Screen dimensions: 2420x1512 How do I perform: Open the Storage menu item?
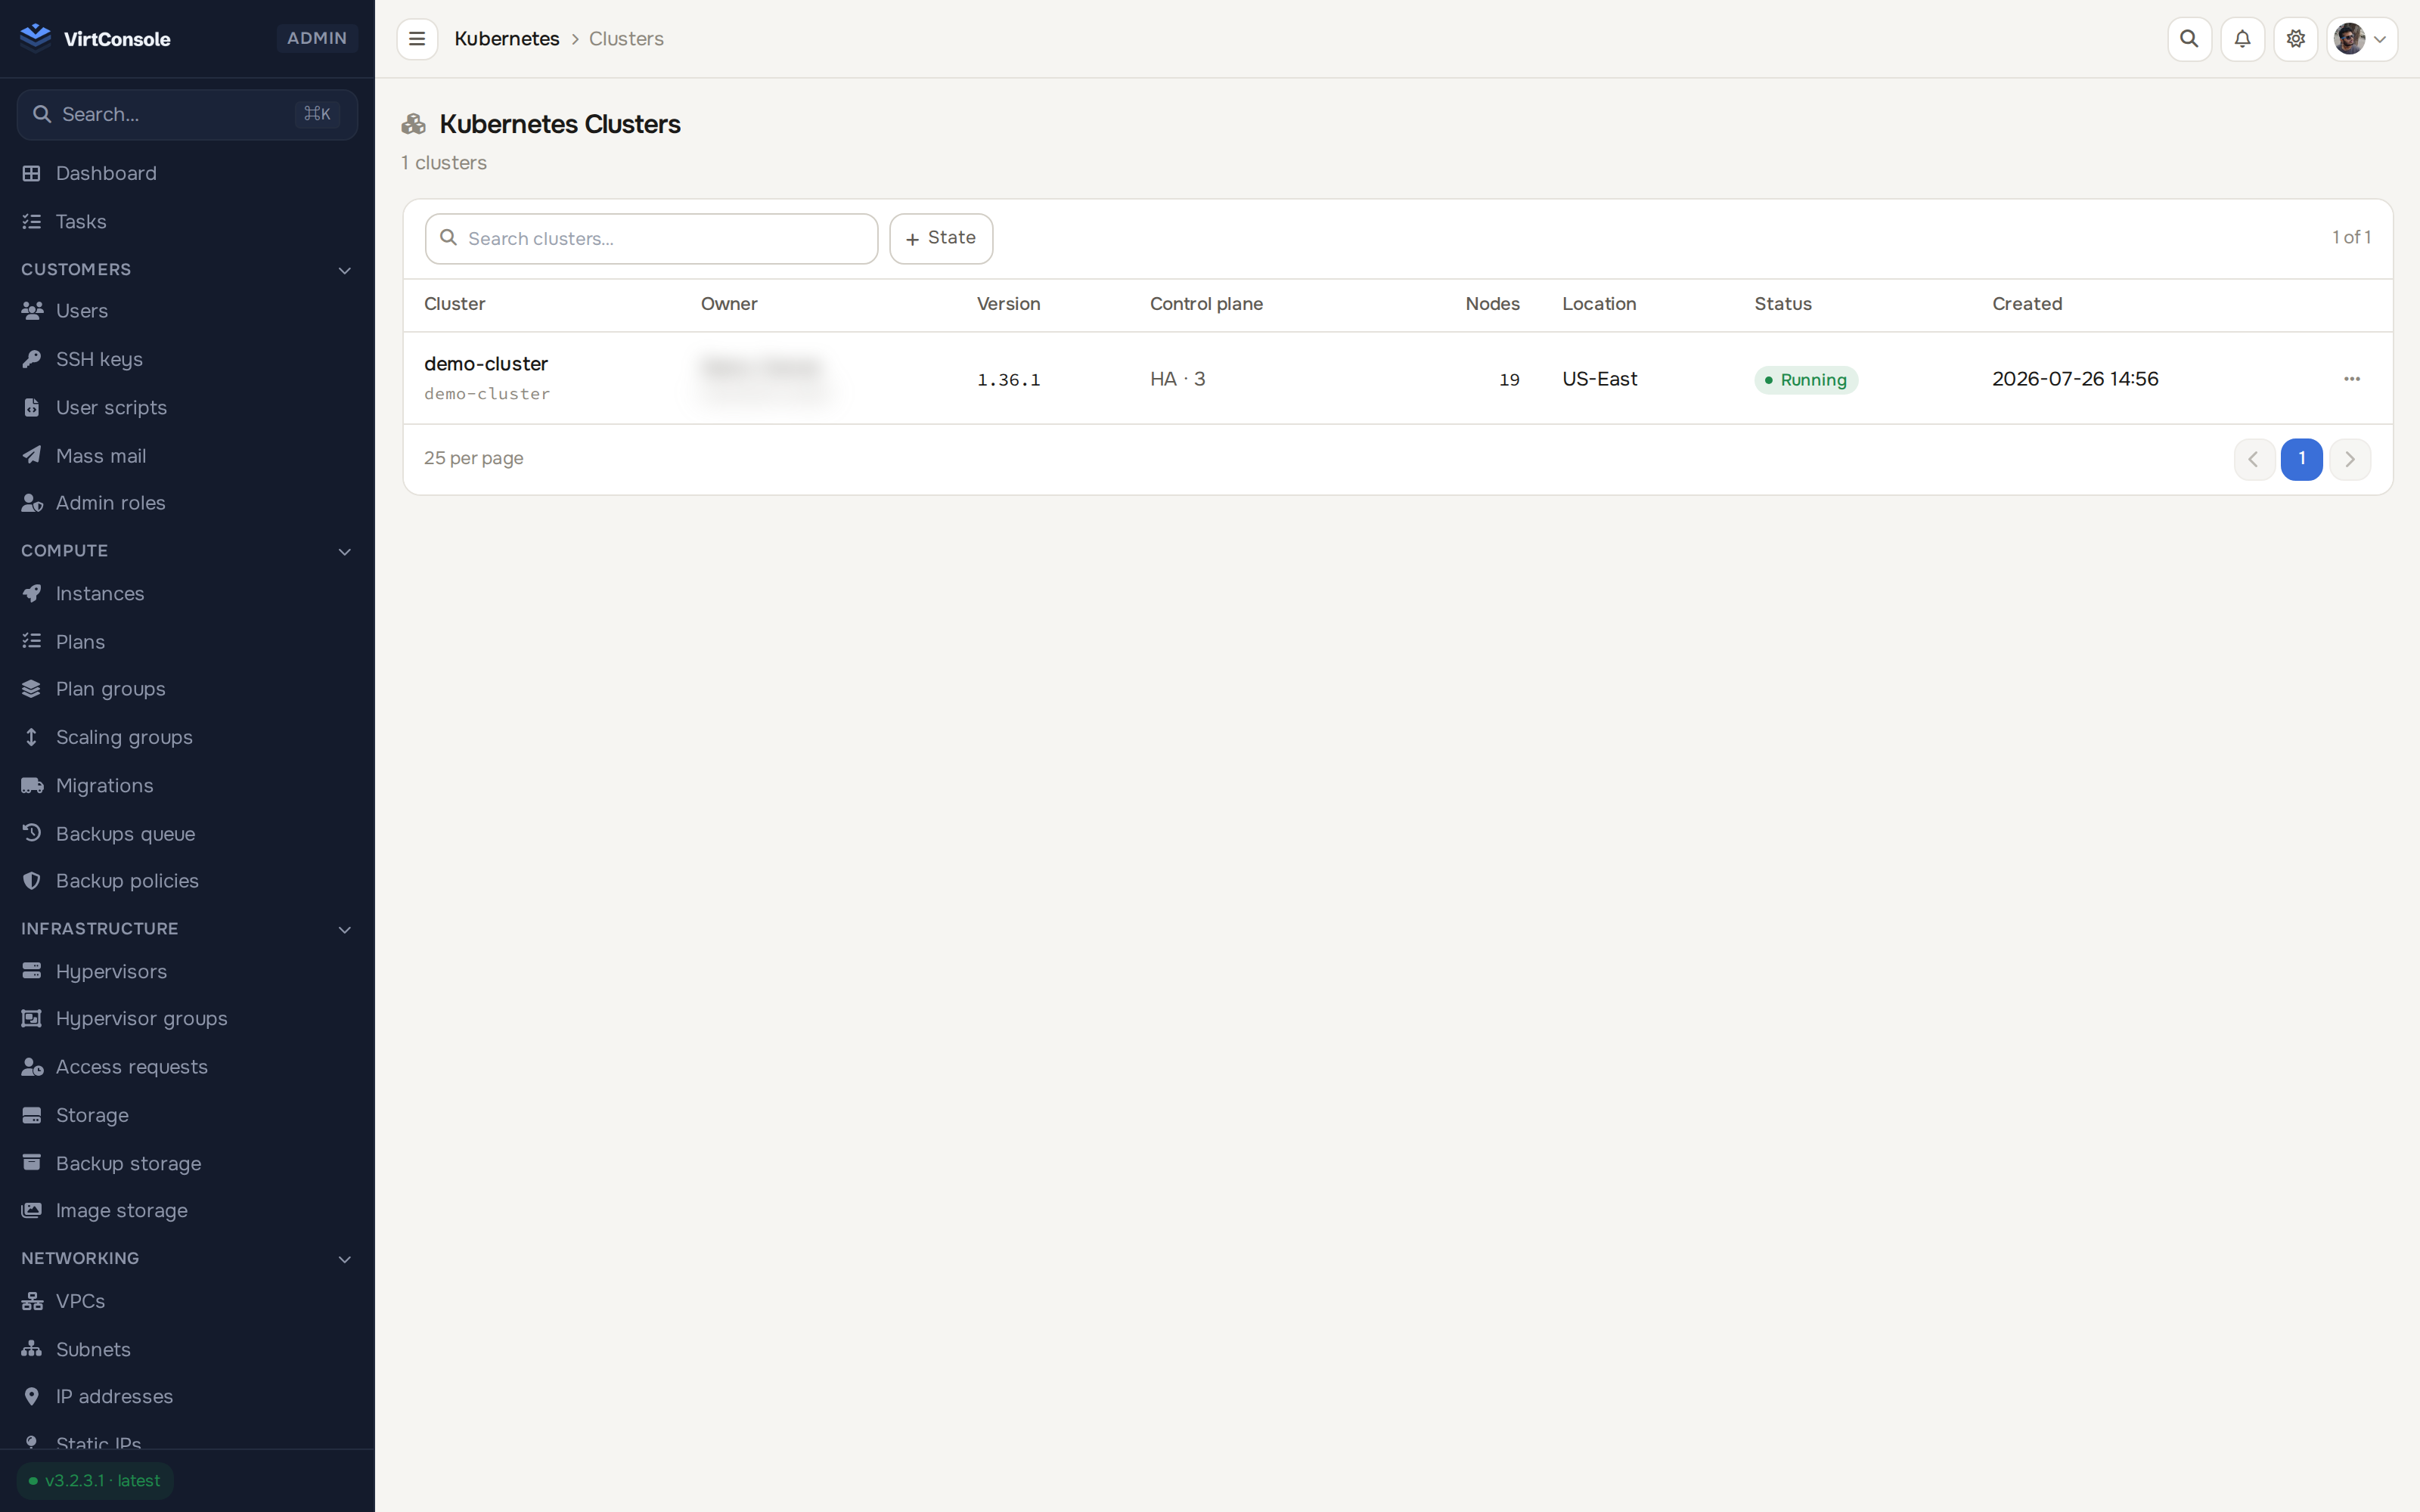(x=187, y=1115)
